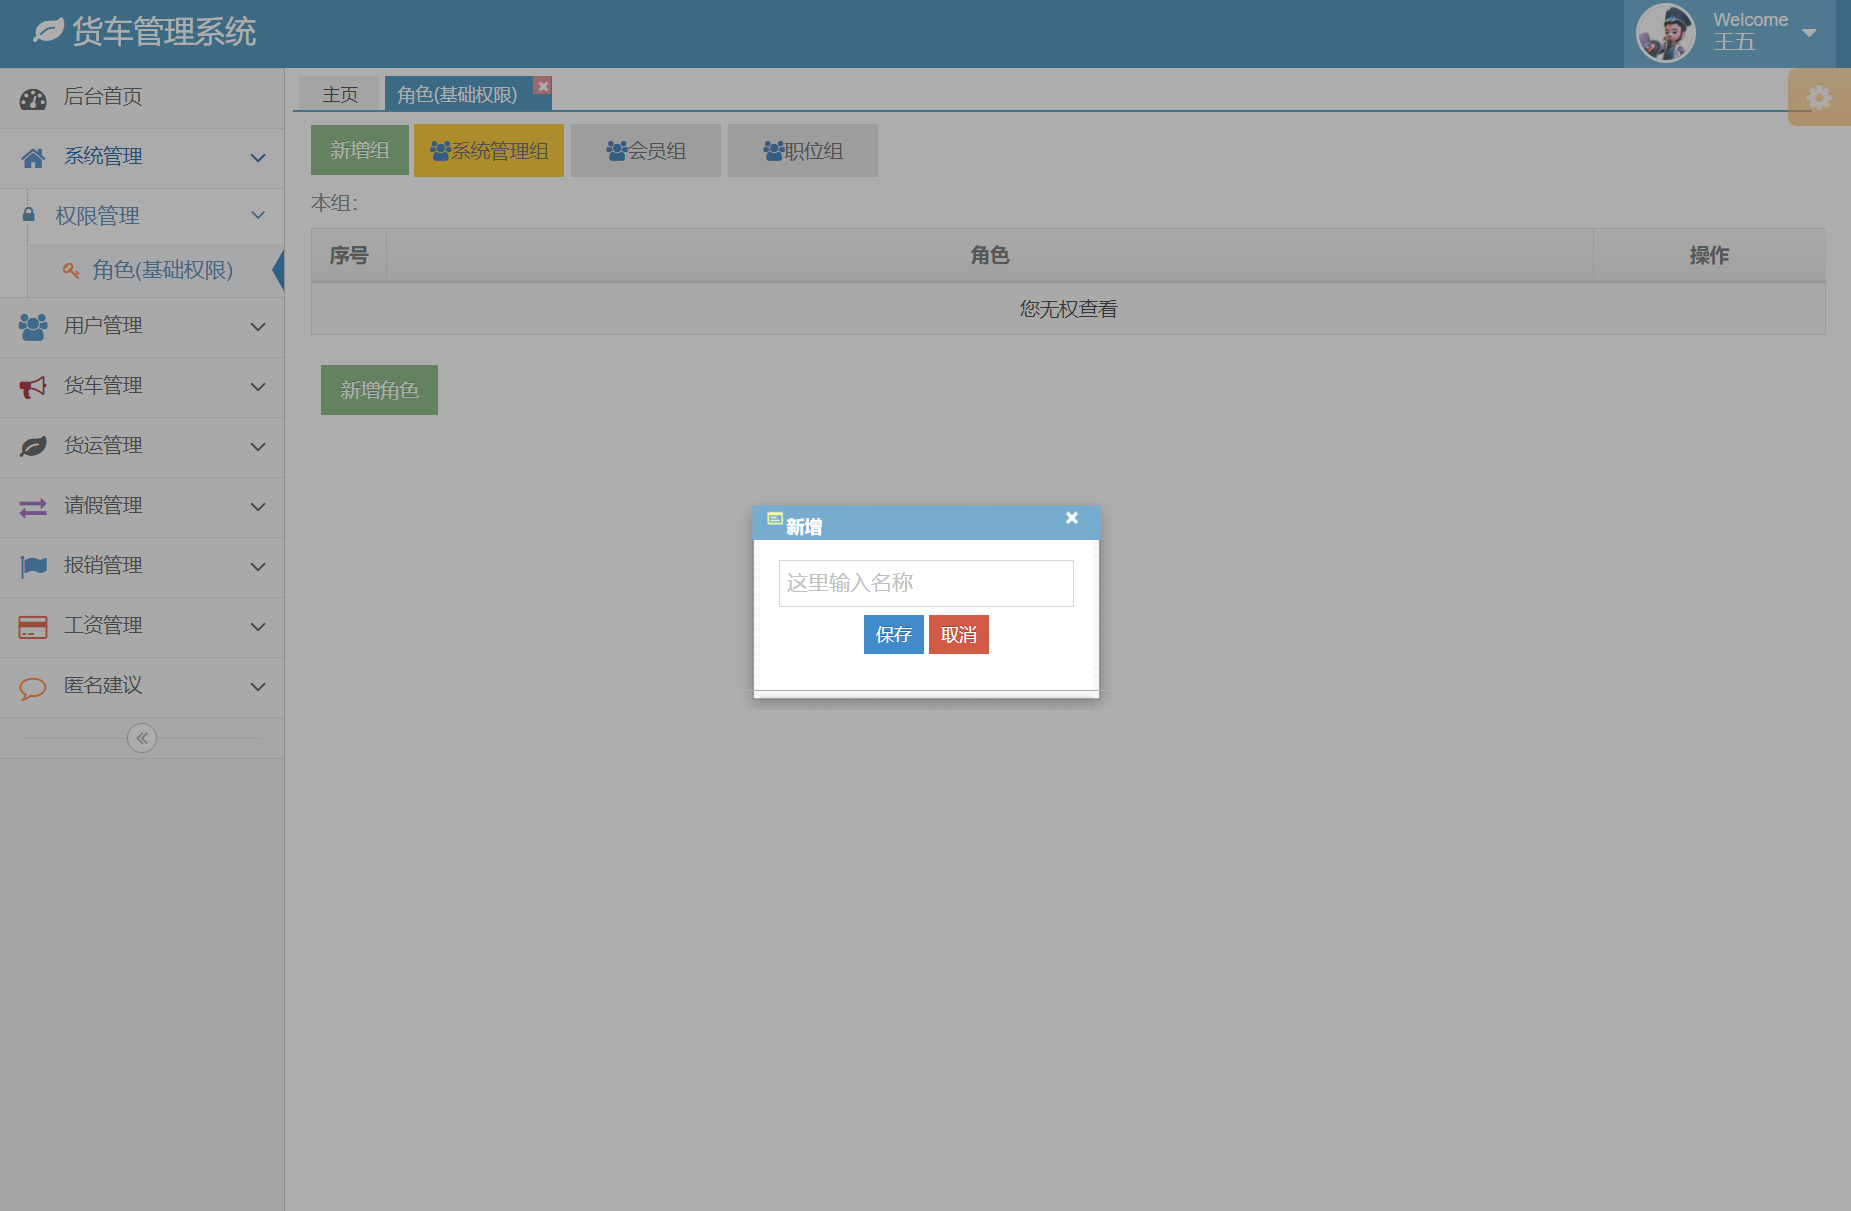Expand the 货运管理 menu chevron
Image resolution: width=1851 pixels, height=1211 pixels.
coord(258,447)
